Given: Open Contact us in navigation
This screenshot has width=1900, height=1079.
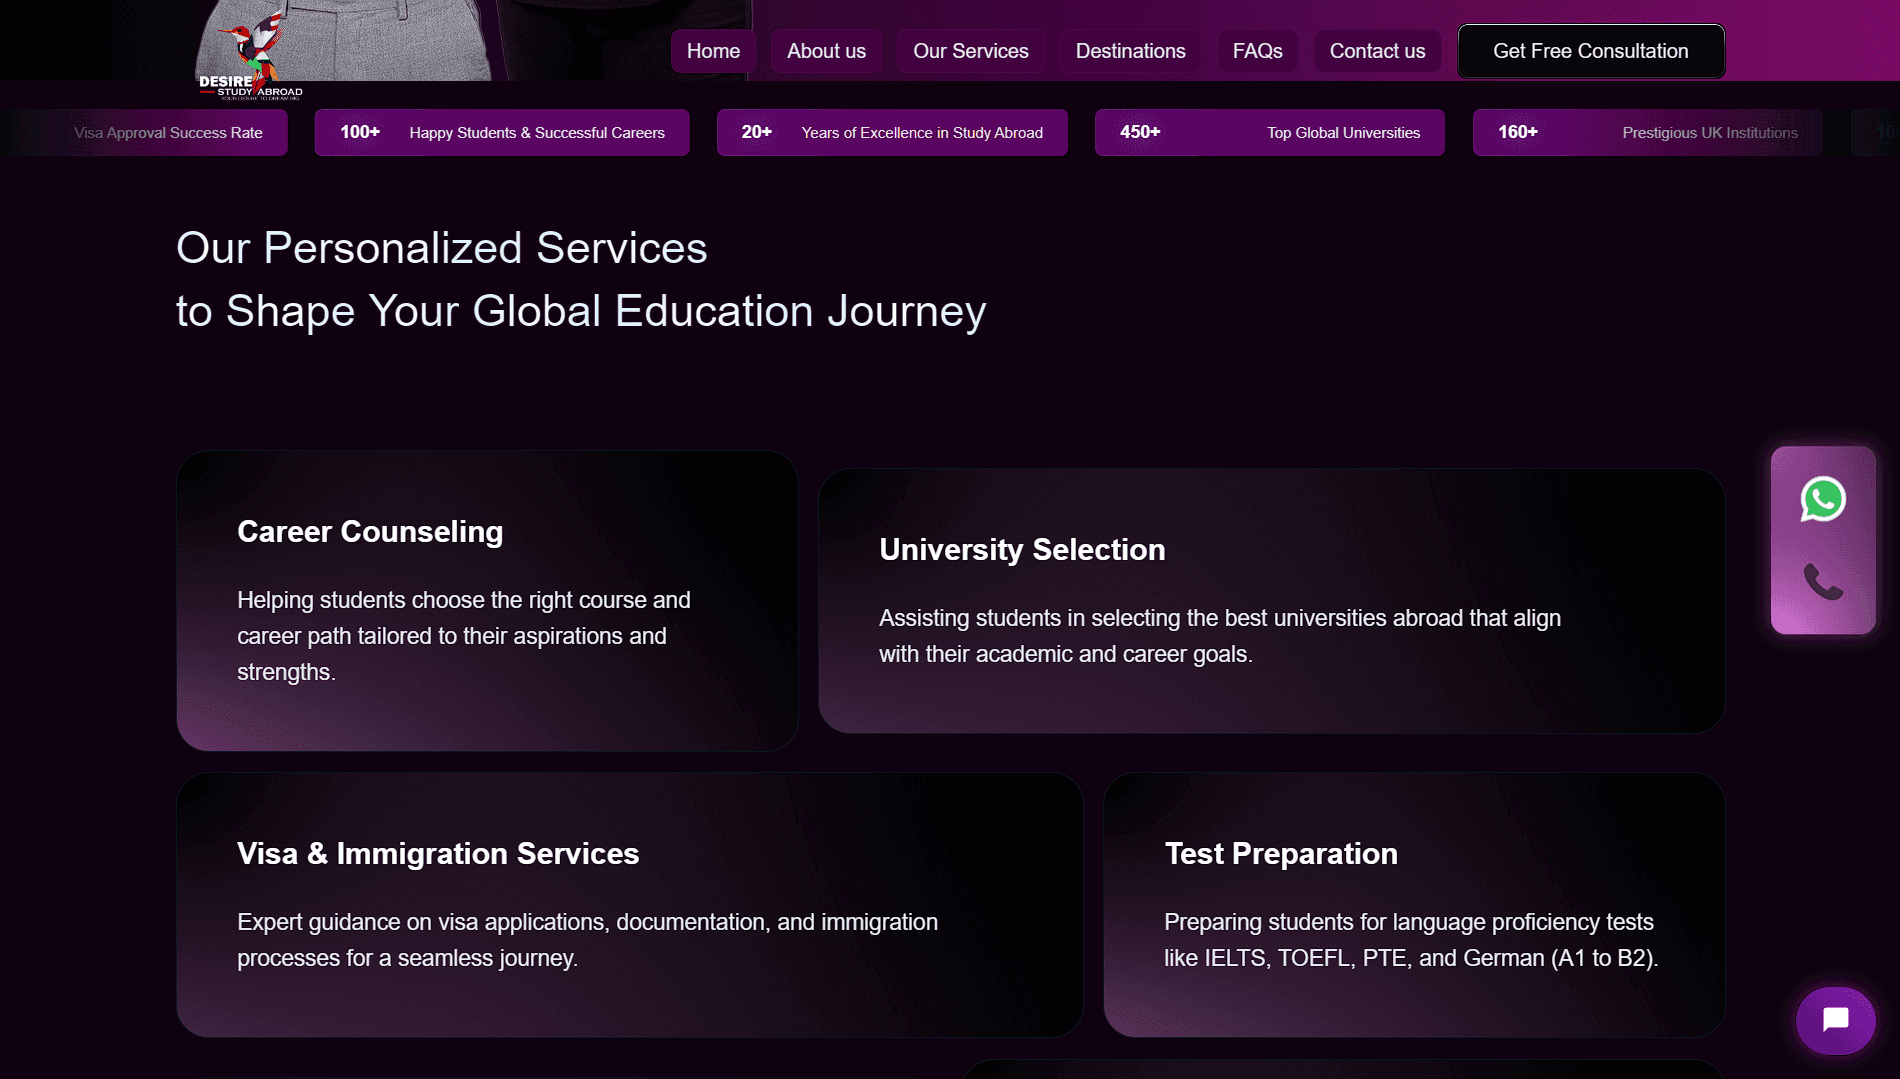Looking at the screenshot, I should [1377, 51].
